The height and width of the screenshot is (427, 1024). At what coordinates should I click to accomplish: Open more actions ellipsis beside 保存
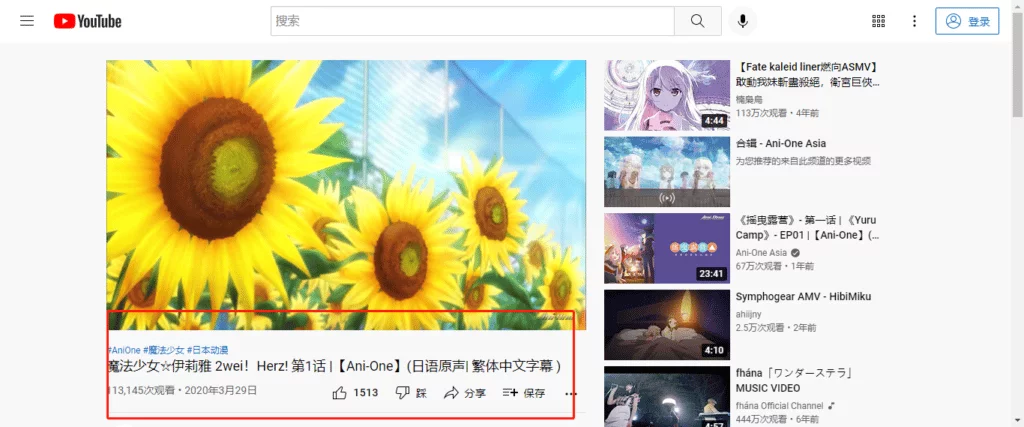click(x=571, y=393)
